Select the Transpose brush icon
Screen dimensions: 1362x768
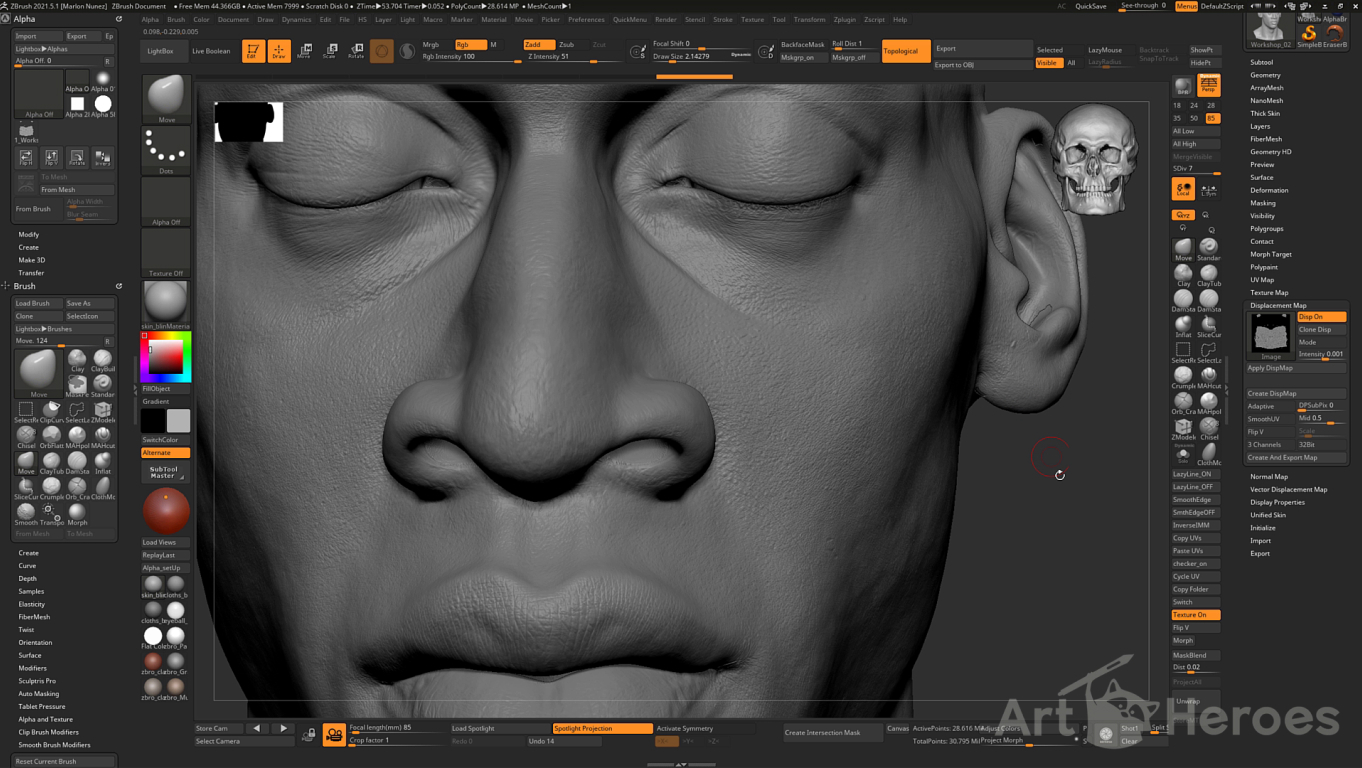pyautogui.click(x=51, y=514)
